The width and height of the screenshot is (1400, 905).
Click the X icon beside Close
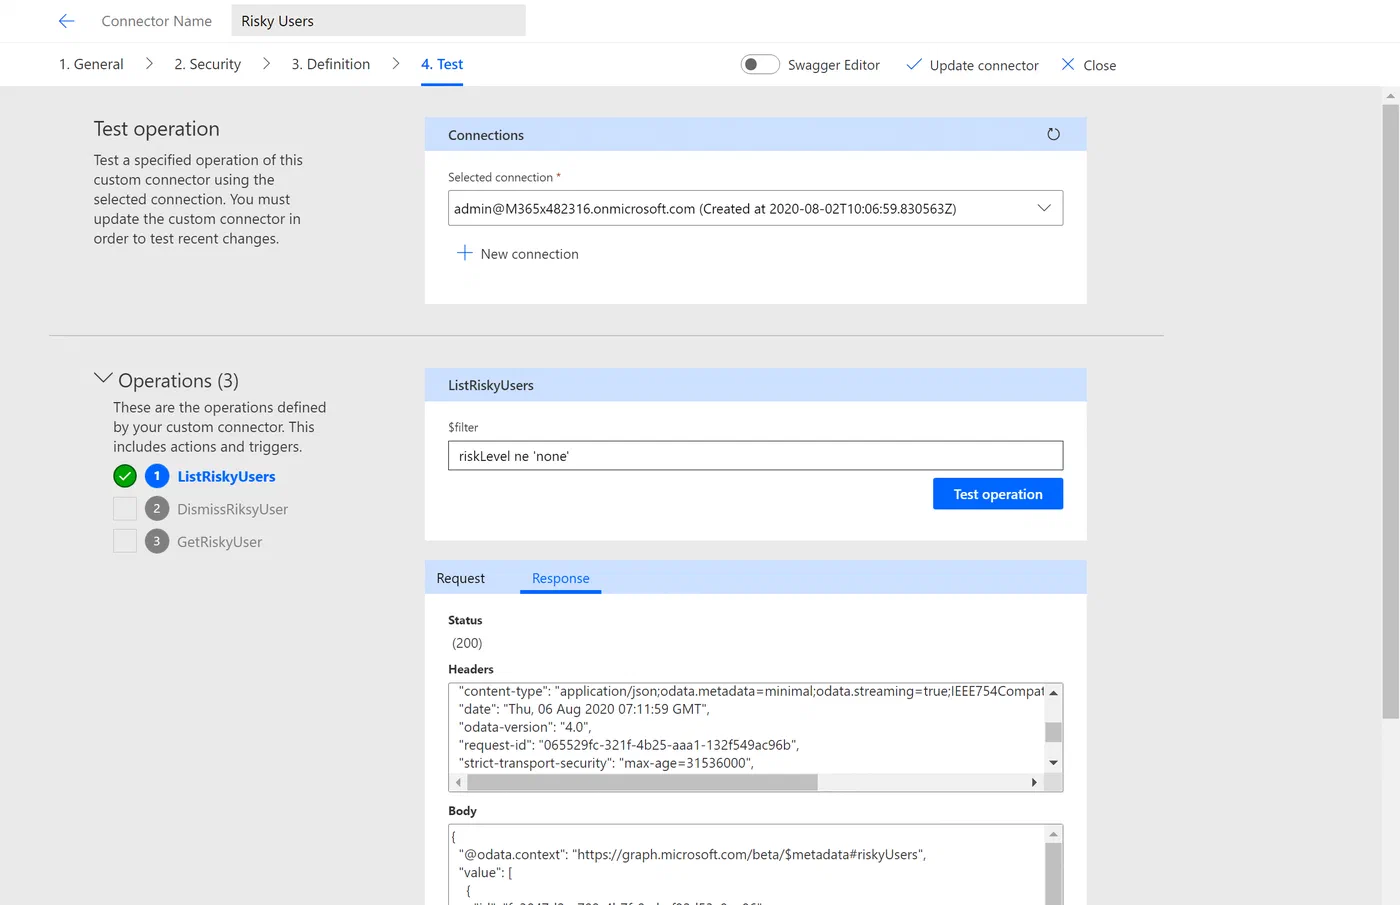point(1068,64)
